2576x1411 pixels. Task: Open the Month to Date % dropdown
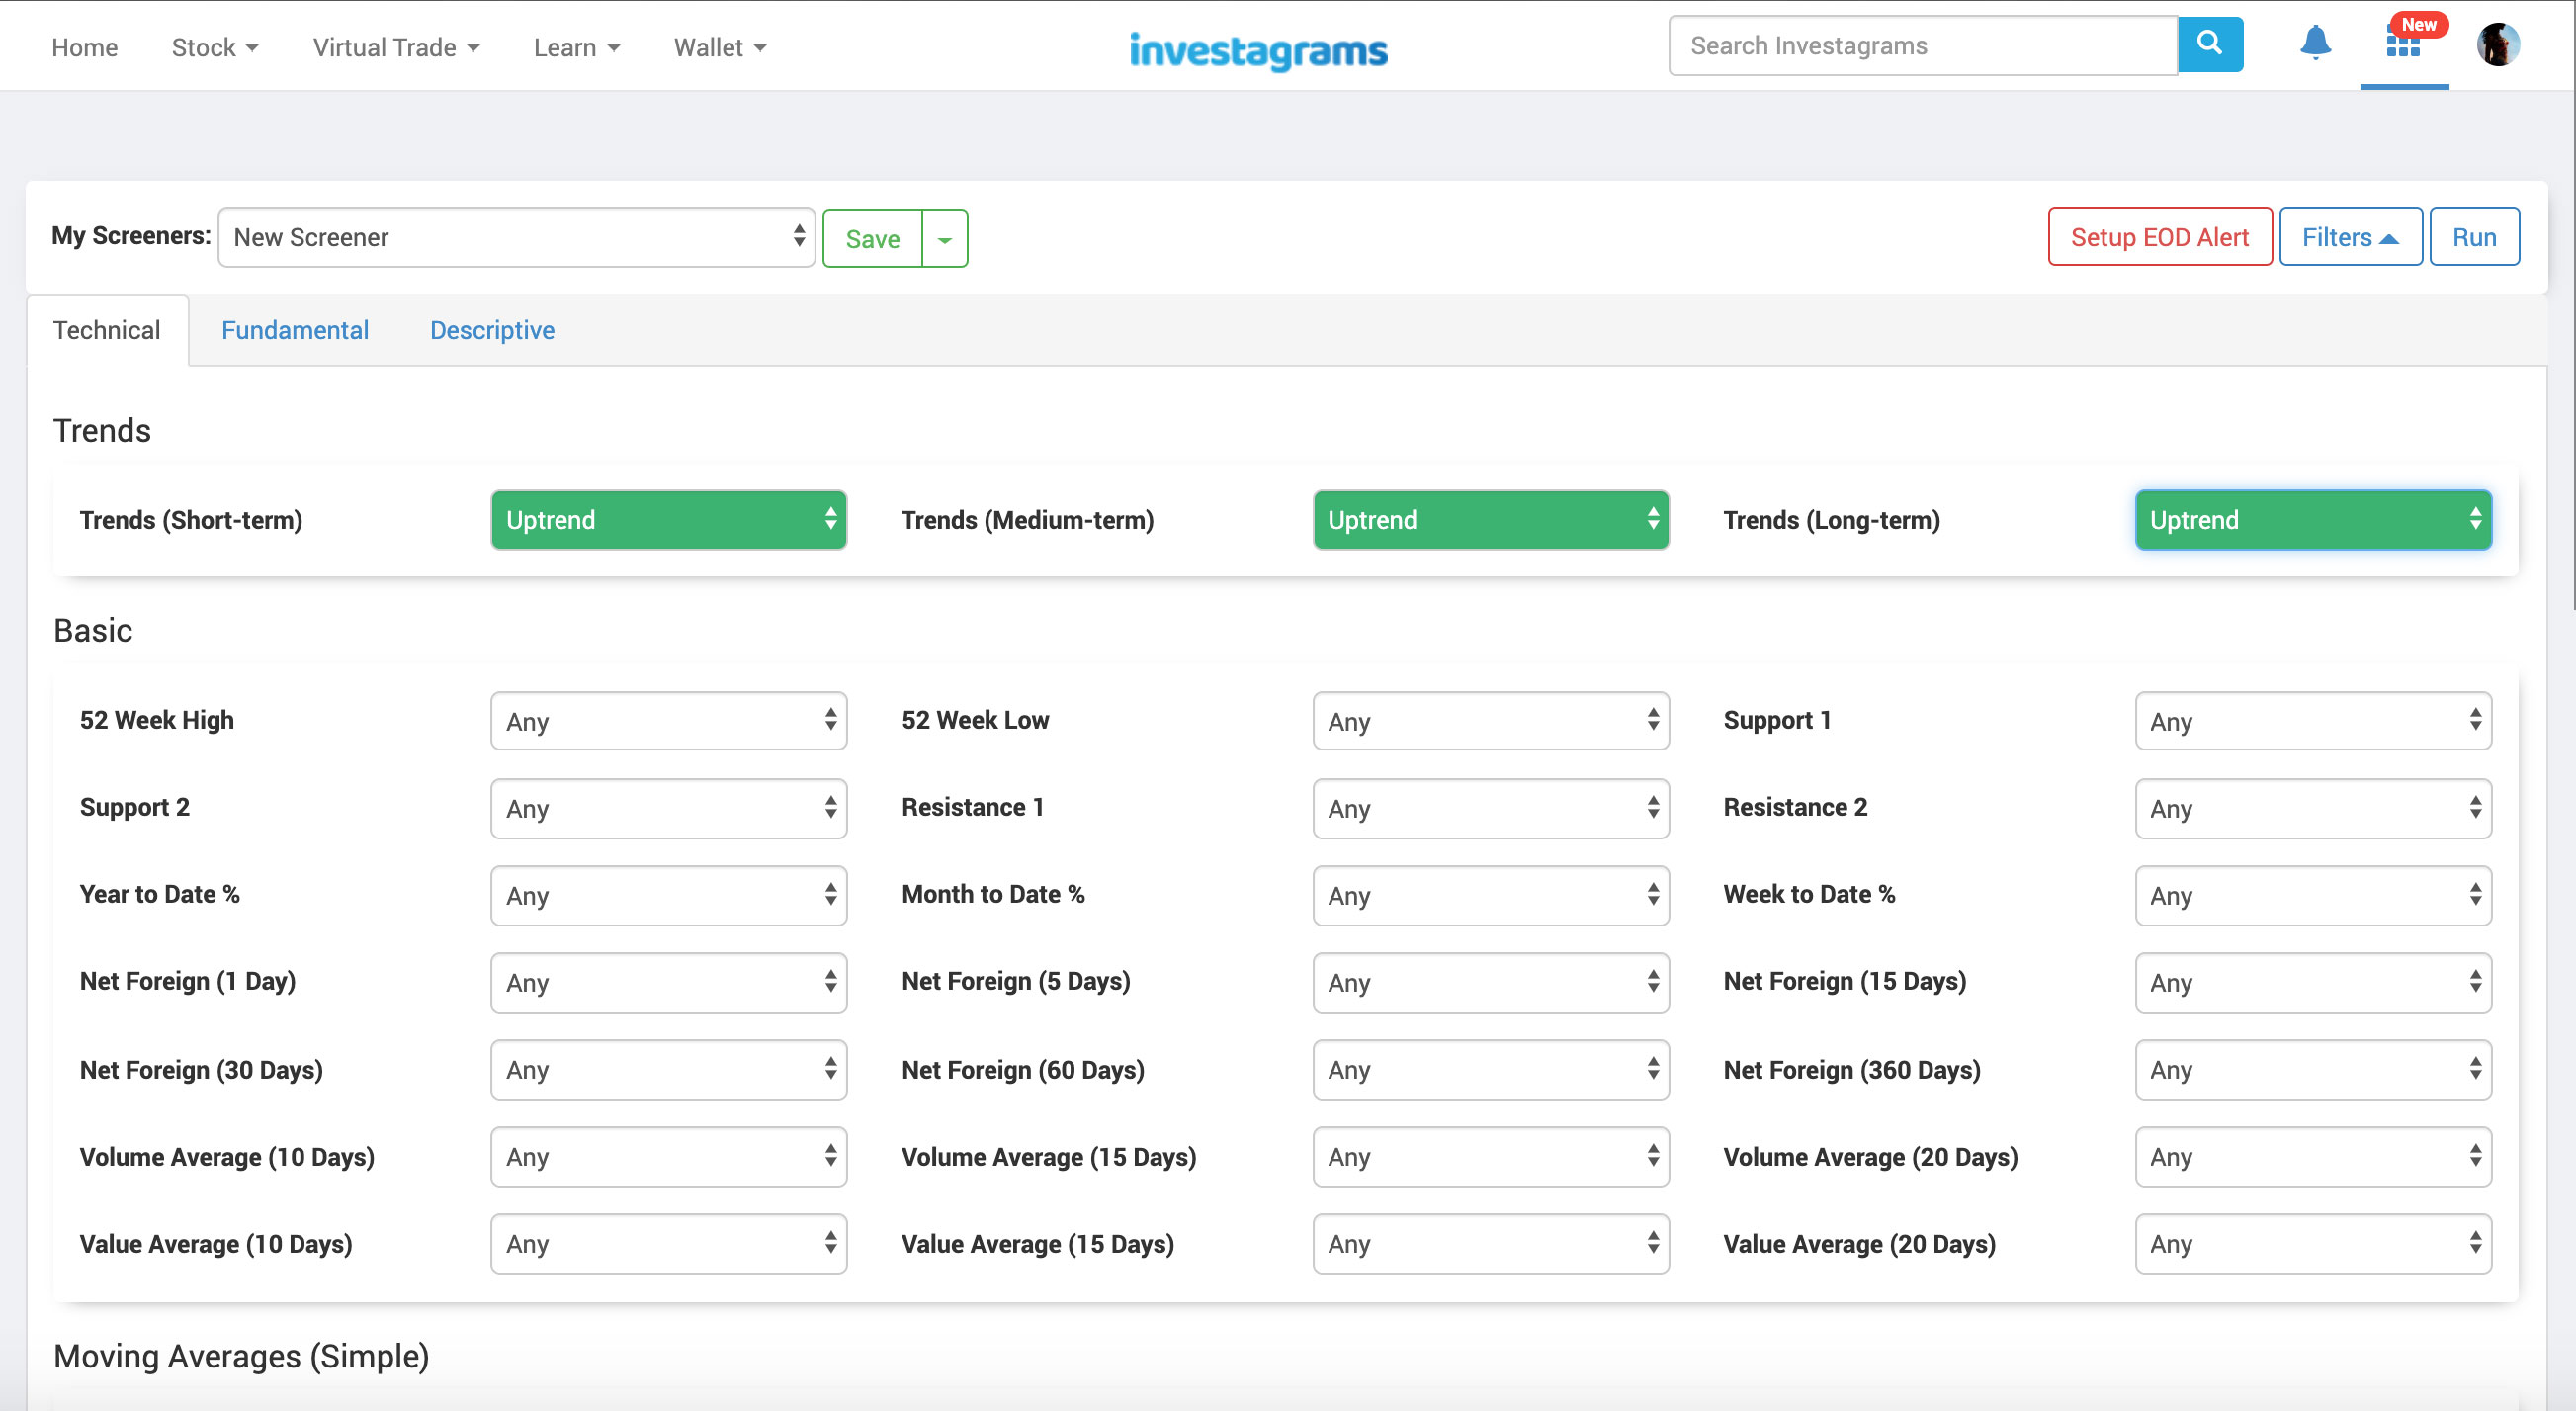(x=1491, y=895)
